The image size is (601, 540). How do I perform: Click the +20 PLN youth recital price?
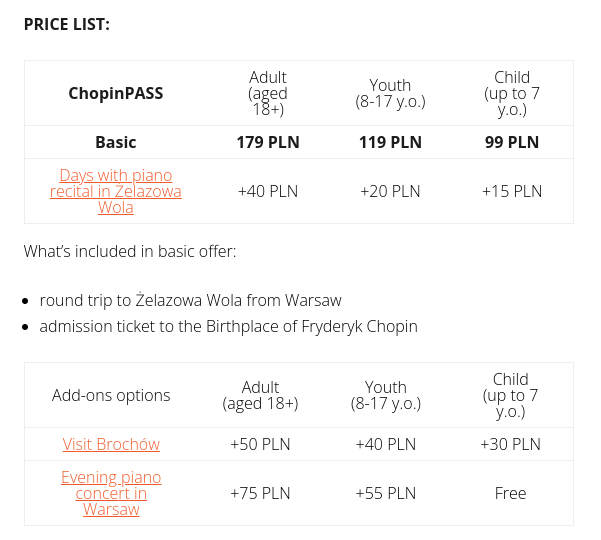tap(390, 191)
